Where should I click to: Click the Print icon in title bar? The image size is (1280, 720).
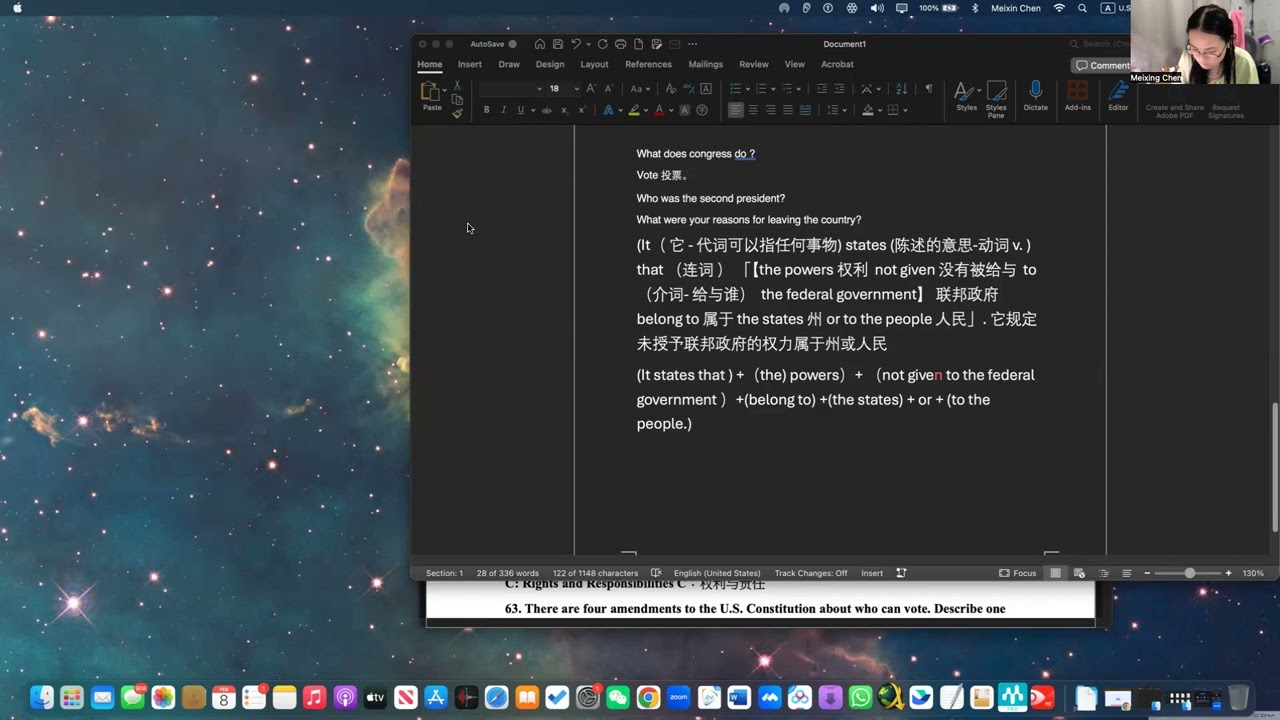tap(620, 44)
